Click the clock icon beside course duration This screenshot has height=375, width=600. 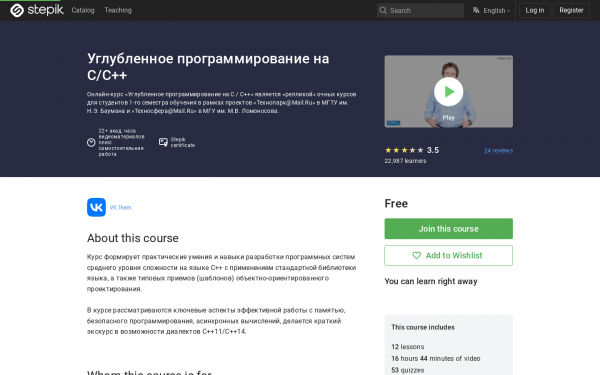click(x=91, y=142)
